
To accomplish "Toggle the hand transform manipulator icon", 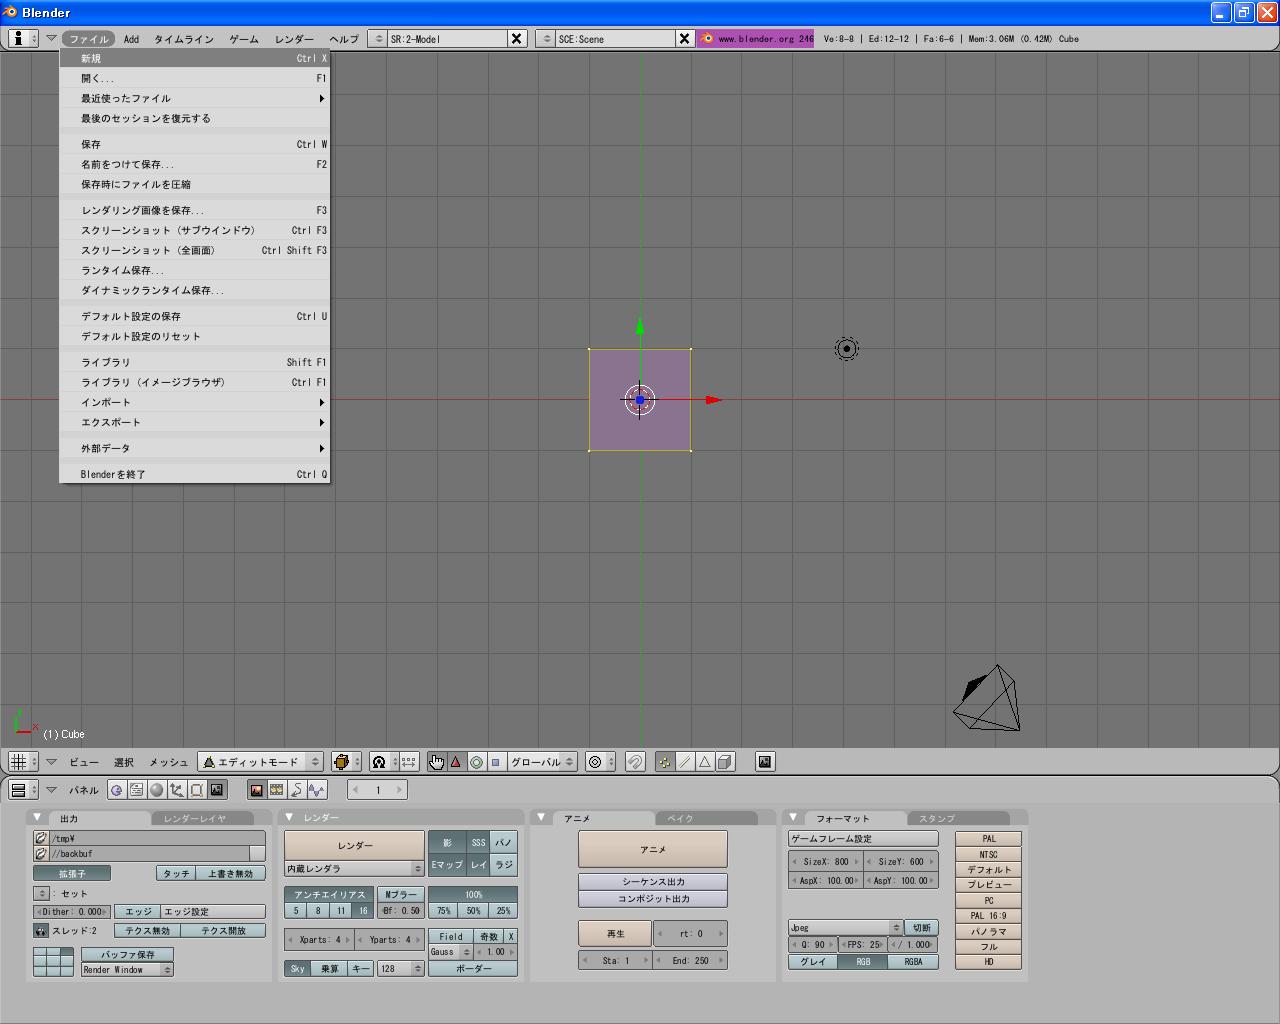I will coord(436,762).
